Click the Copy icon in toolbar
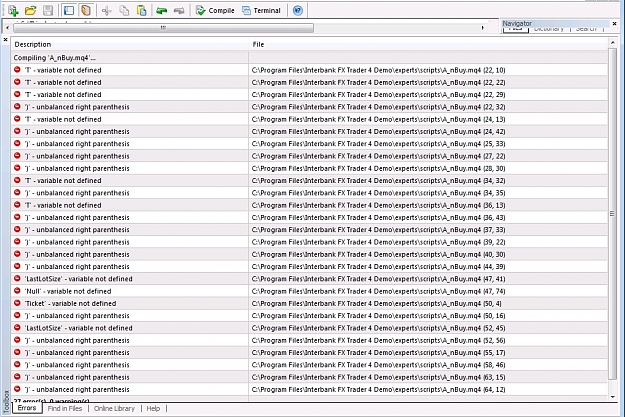The image size is (625, 417). 124,11
